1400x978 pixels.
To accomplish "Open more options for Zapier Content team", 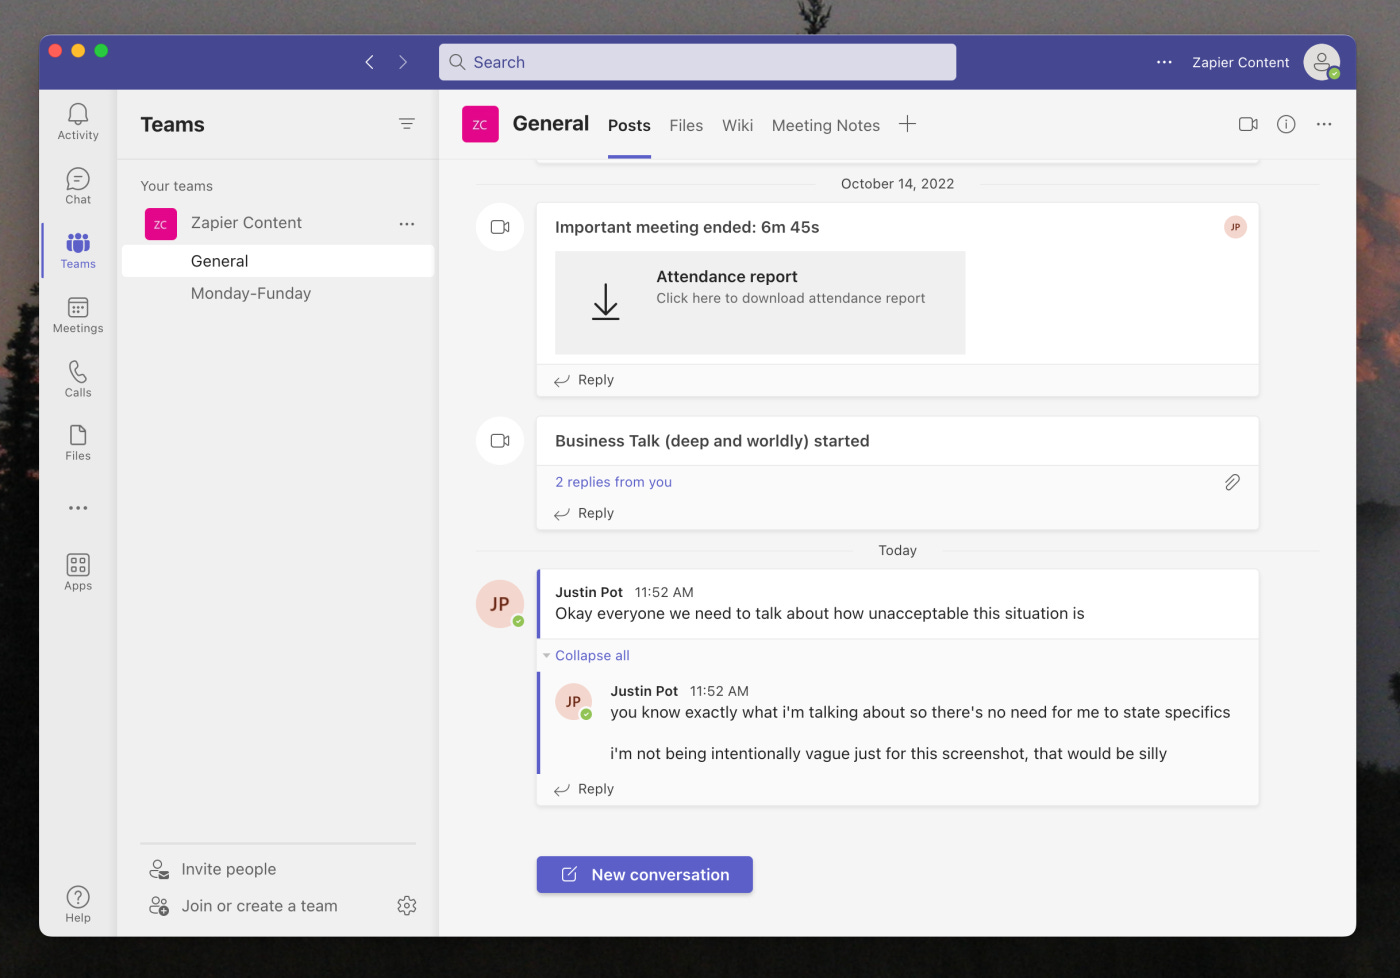I will pyautogui.click(x=407, y=224).
